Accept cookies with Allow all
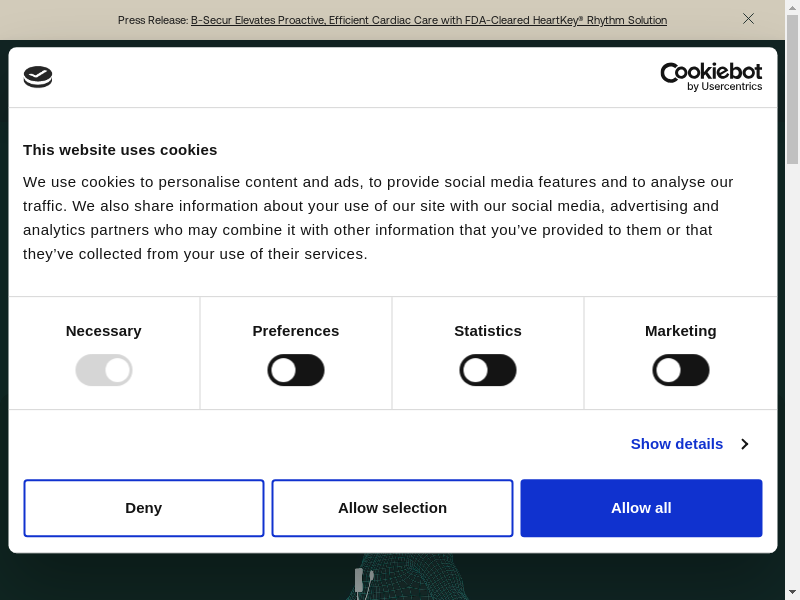 pyautogui.click(x=641, y=508)
